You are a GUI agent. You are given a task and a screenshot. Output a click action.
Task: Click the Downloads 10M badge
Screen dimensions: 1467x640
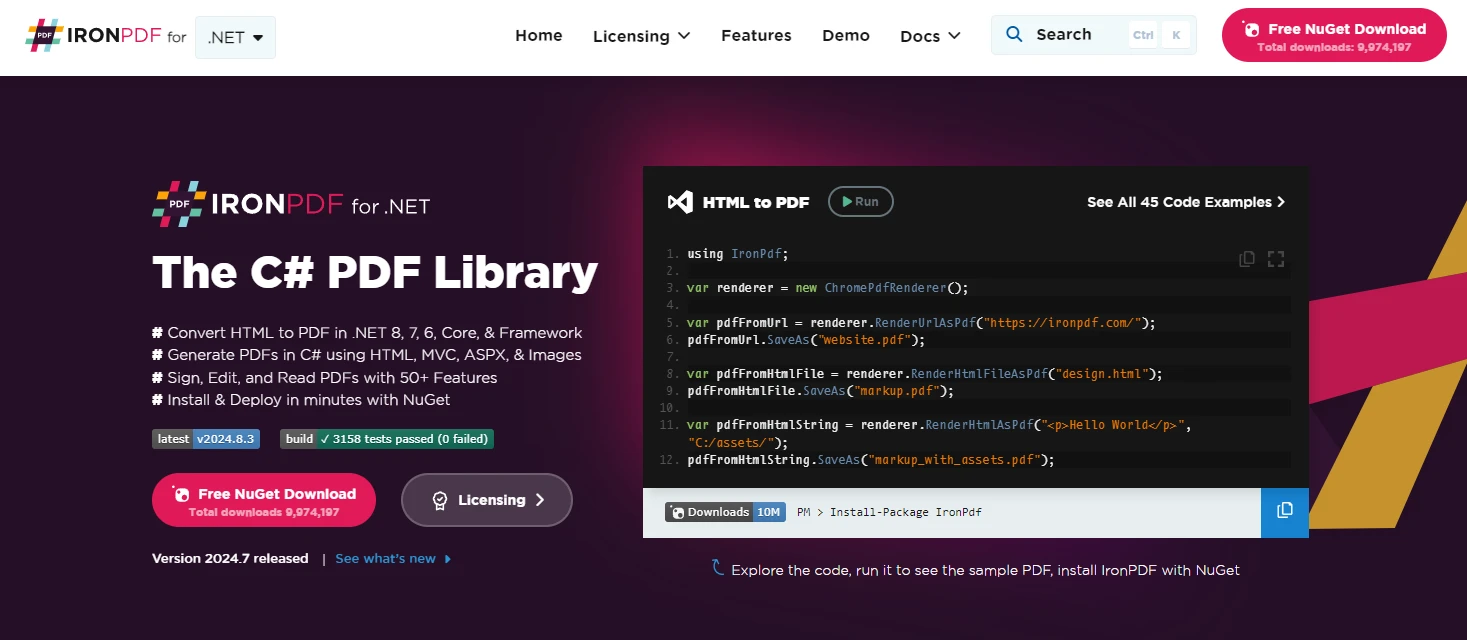(x=725, y=512)
